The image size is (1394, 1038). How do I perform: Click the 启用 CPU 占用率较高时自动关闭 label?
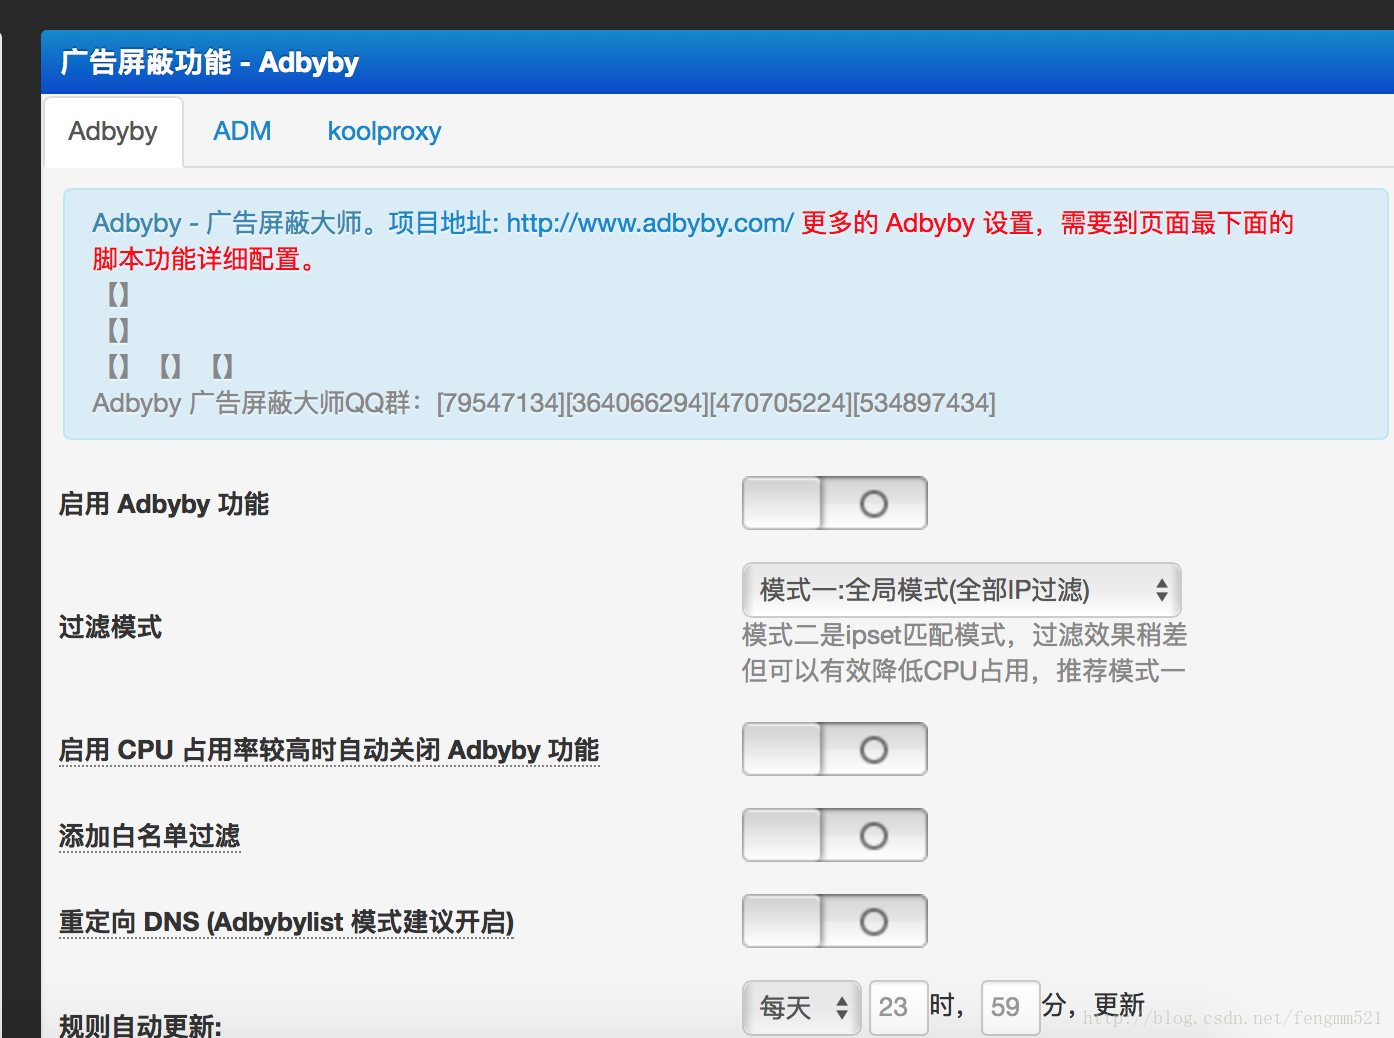click(x=329, y=750)
